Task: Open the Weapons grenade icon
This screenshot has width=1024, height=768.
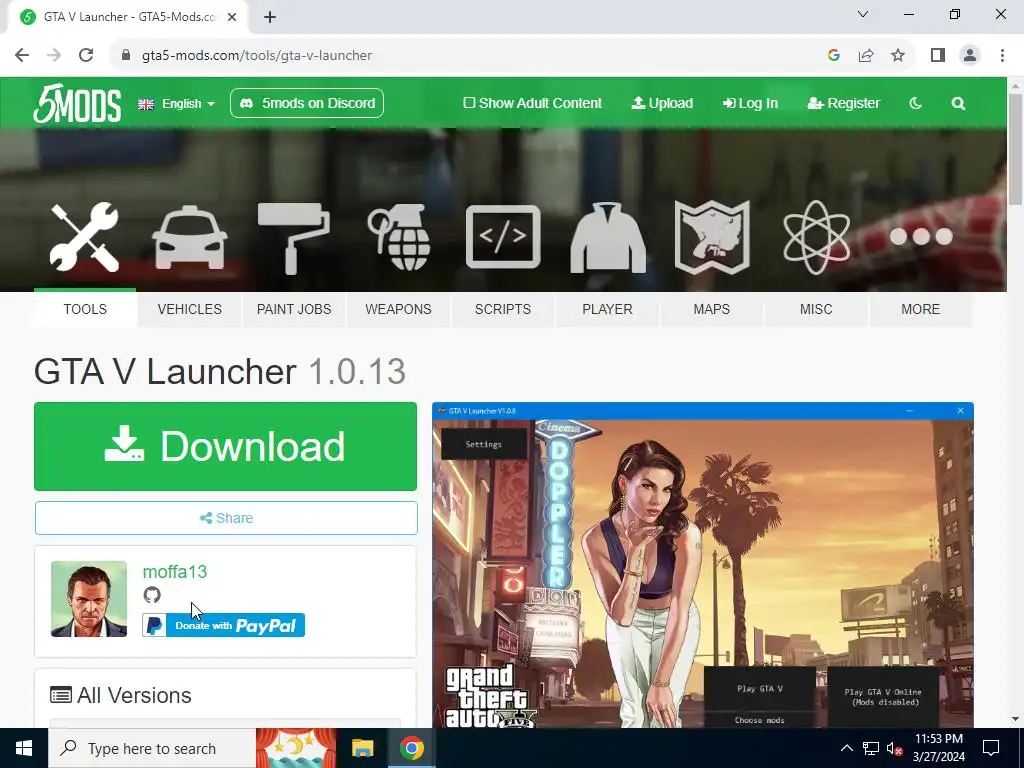Action: 399,238
